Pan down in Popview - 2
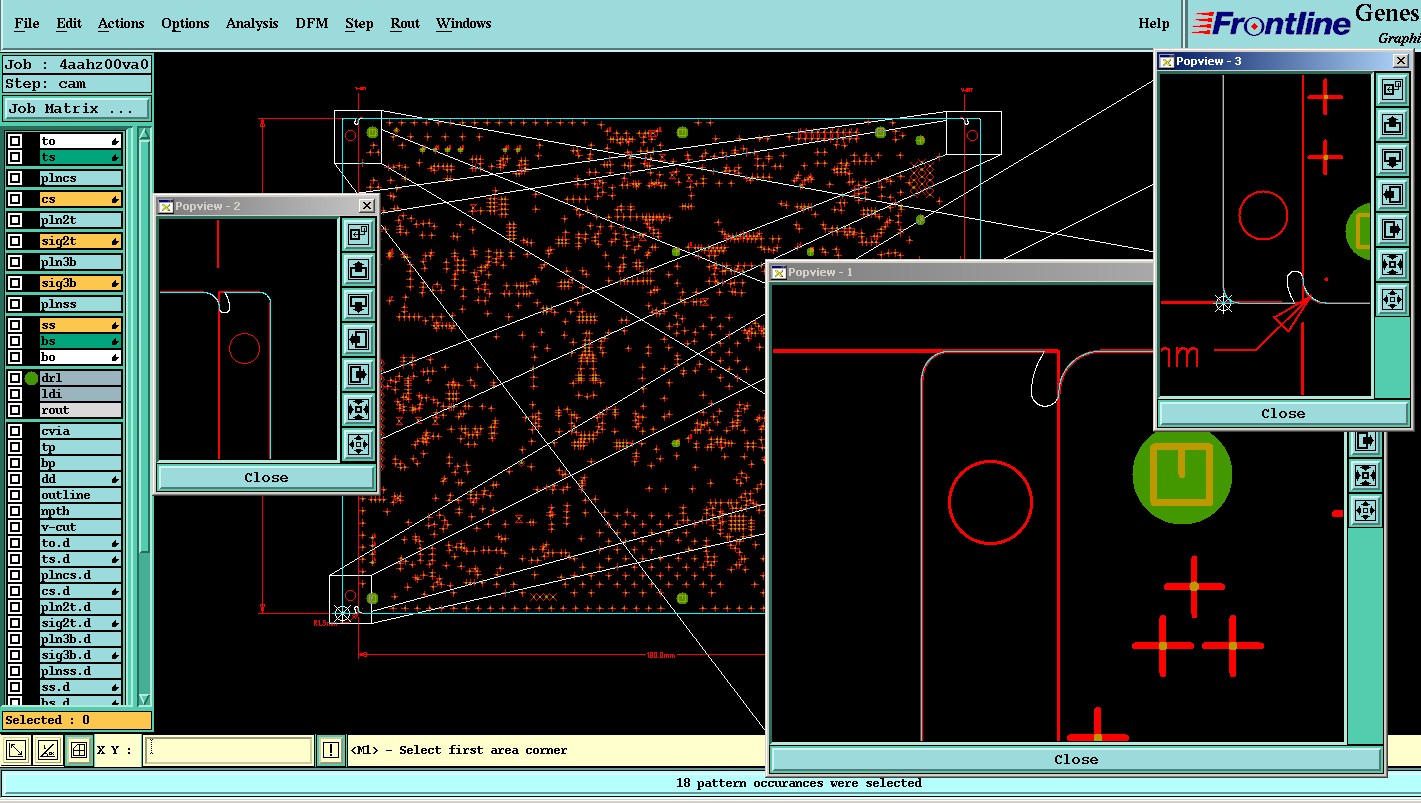 [358, 305]
